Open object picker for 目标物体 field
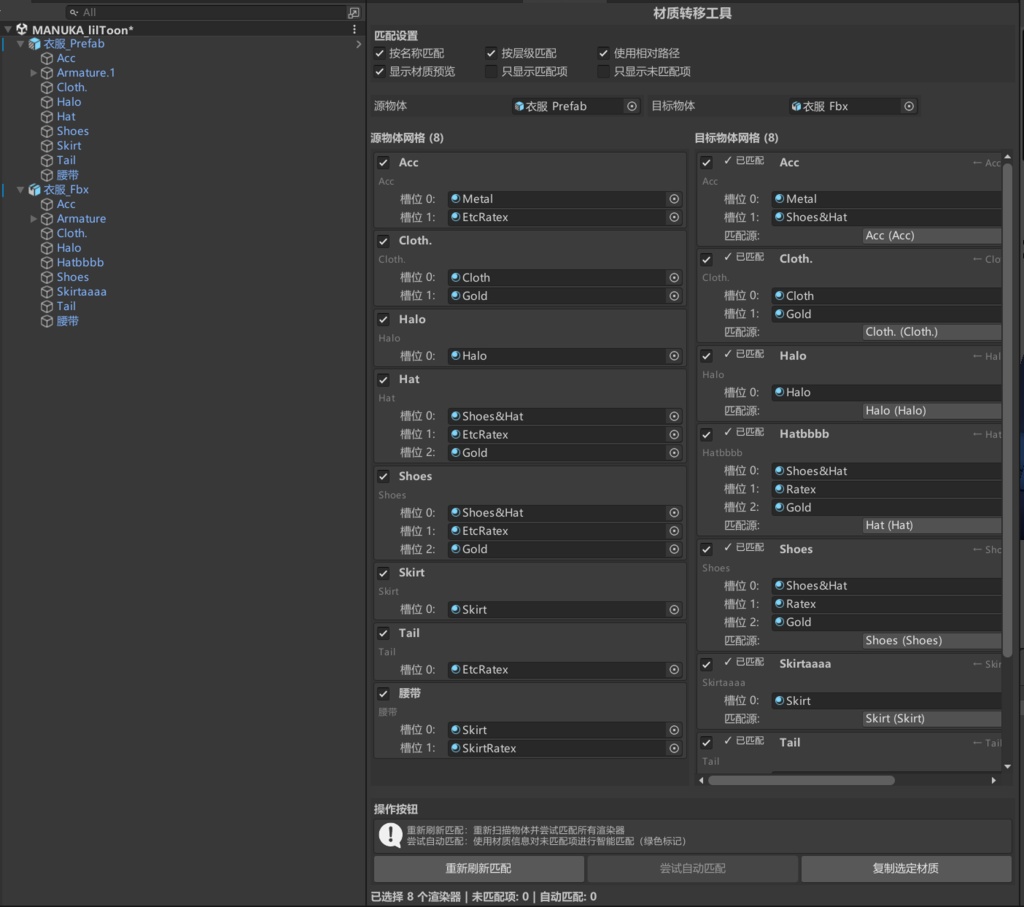Image resolution: width=1024 pixels, height=907 pixels. click(x=908, y=105)
